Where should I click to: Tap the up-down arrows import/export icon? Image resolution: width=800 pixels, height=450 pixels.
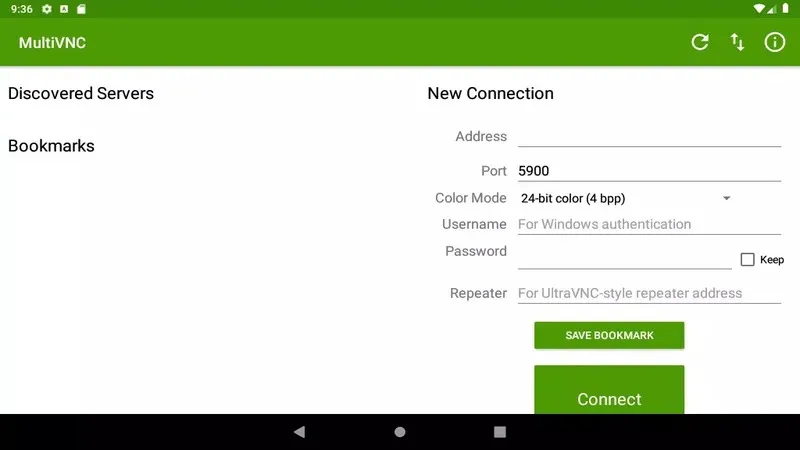737,42
